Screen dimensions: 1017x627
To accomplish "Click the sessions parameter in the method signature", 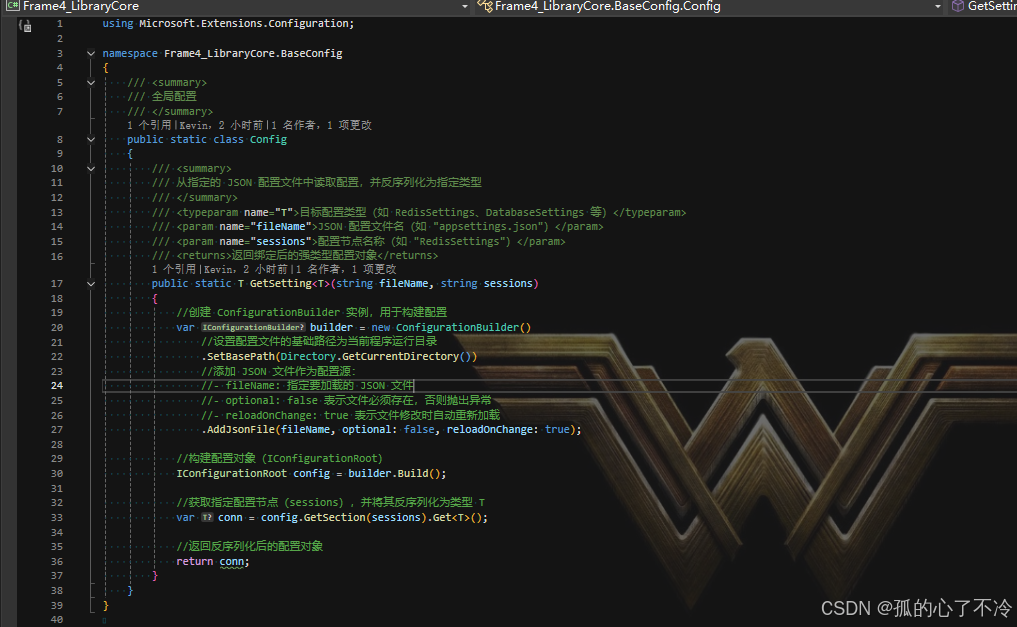I will coord(508,283).
